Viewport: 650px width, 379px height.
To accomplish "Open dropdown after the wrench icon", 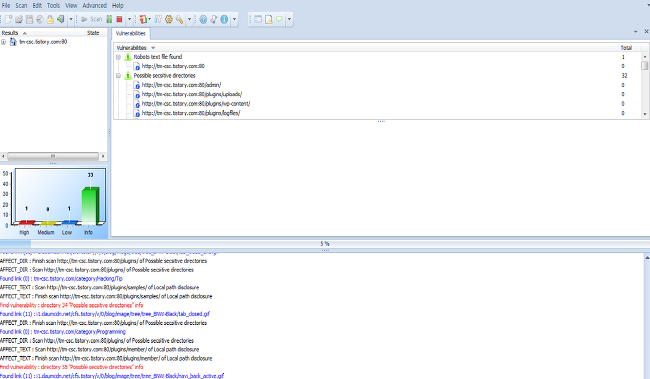I will pyautogui.click(x=189, y=19).
